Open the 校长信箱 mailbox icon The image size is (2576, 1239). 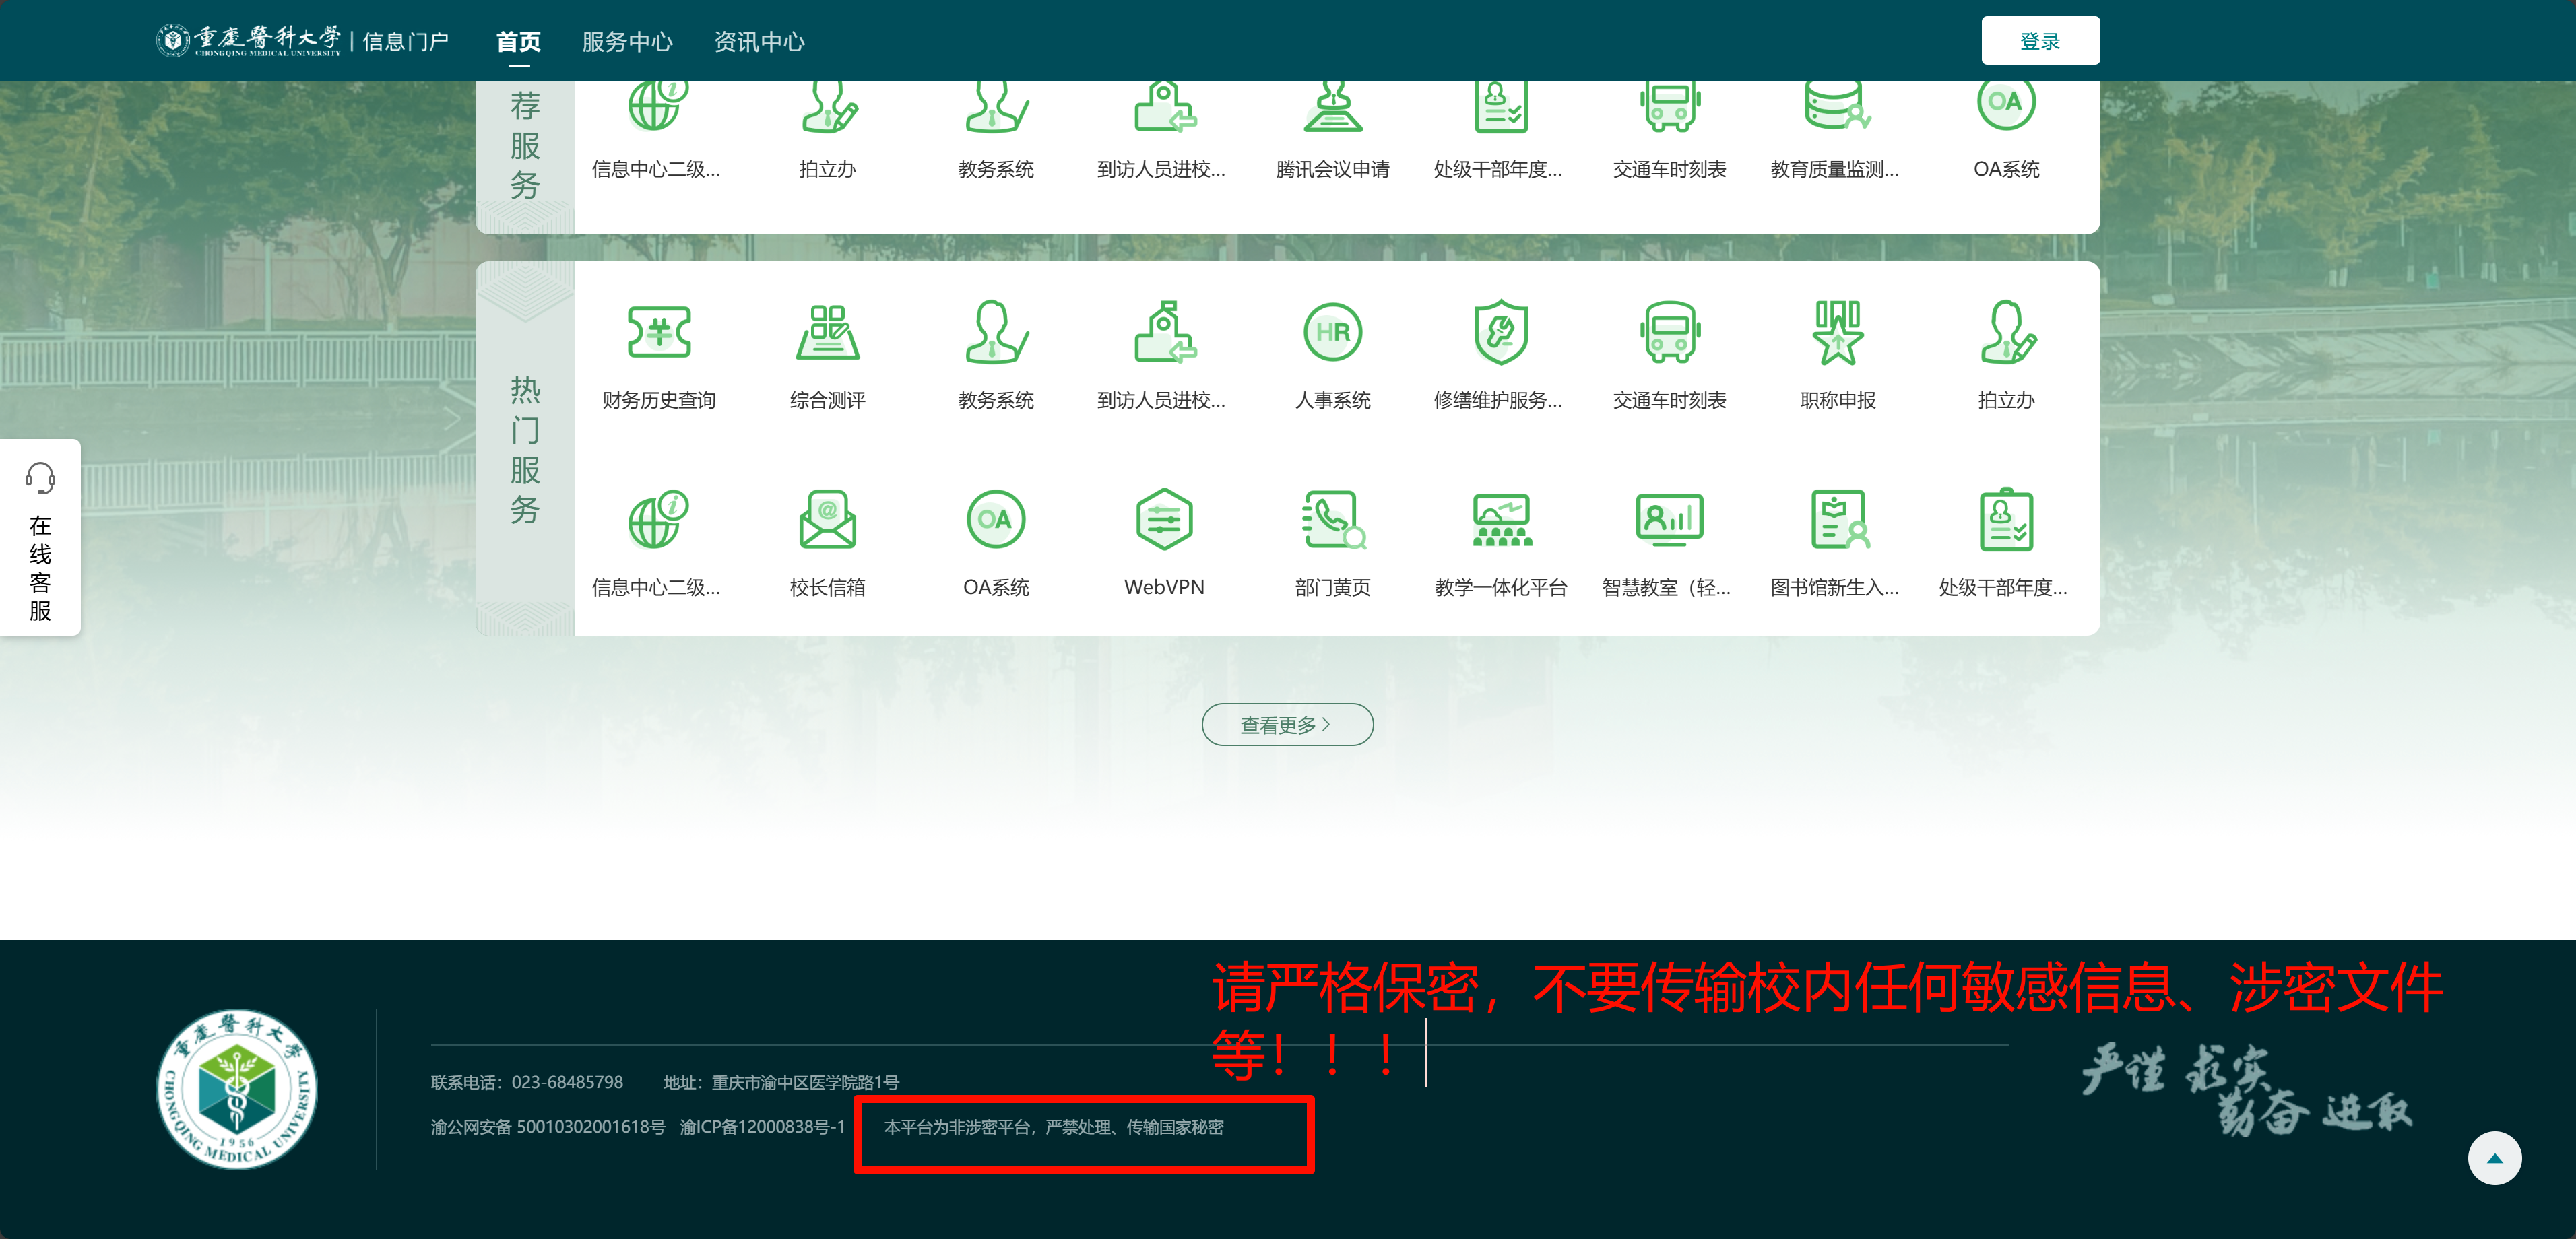coord(827,520)
